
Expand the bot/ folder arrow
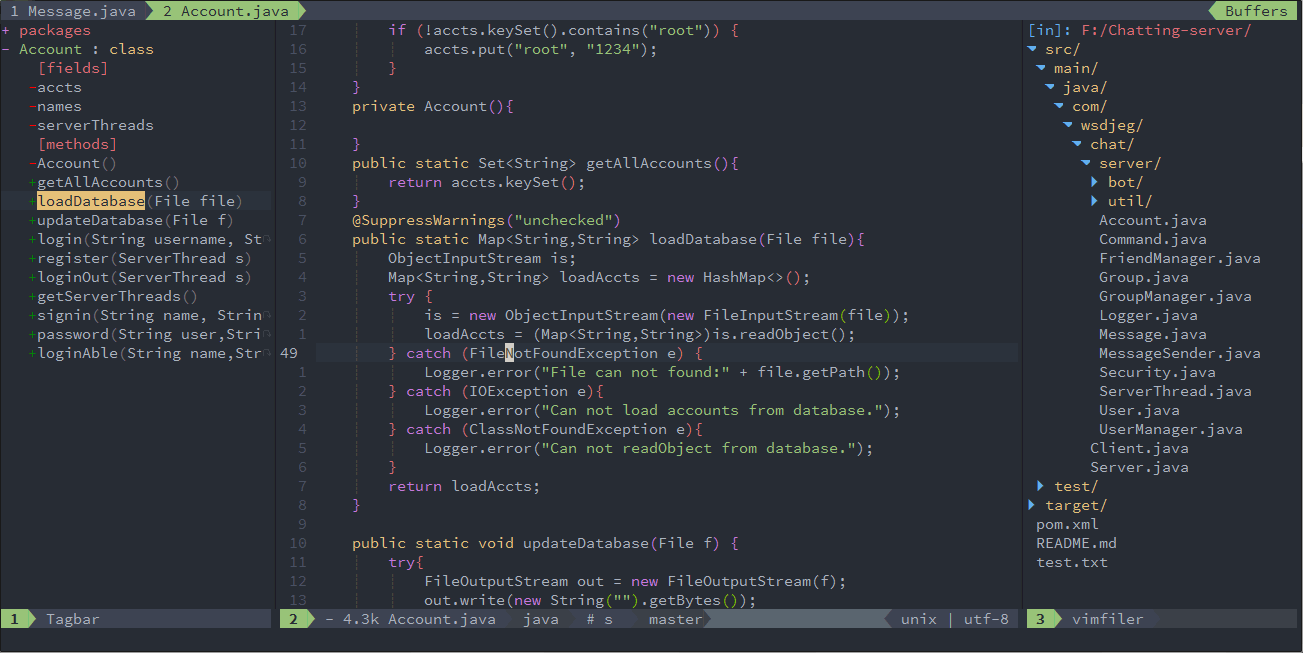tap(1094, 182)
